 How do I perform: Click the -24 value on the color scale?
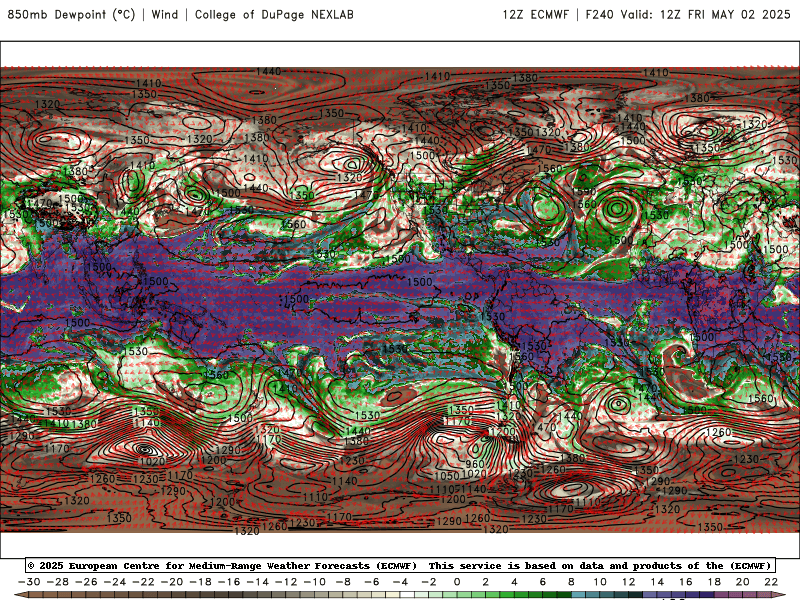coord(115,582)
